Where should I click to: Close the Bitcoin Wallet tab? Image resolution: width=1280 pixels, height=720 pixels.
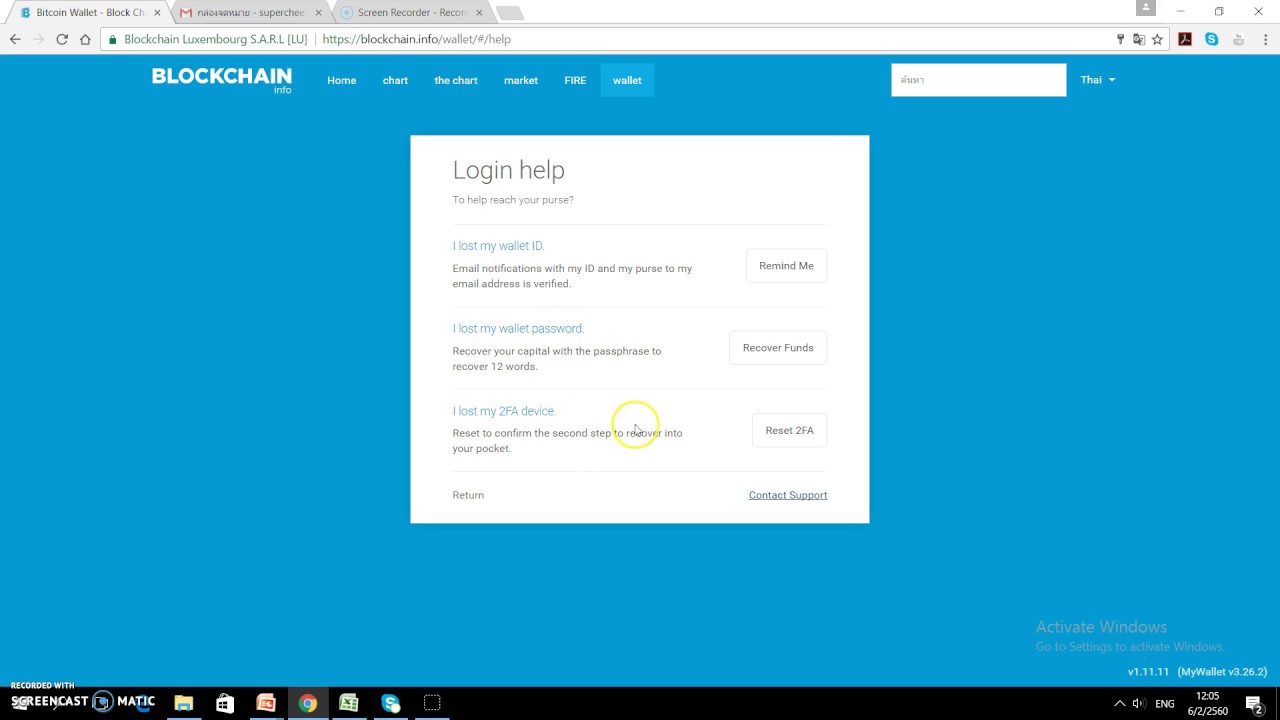coord(157,13)
